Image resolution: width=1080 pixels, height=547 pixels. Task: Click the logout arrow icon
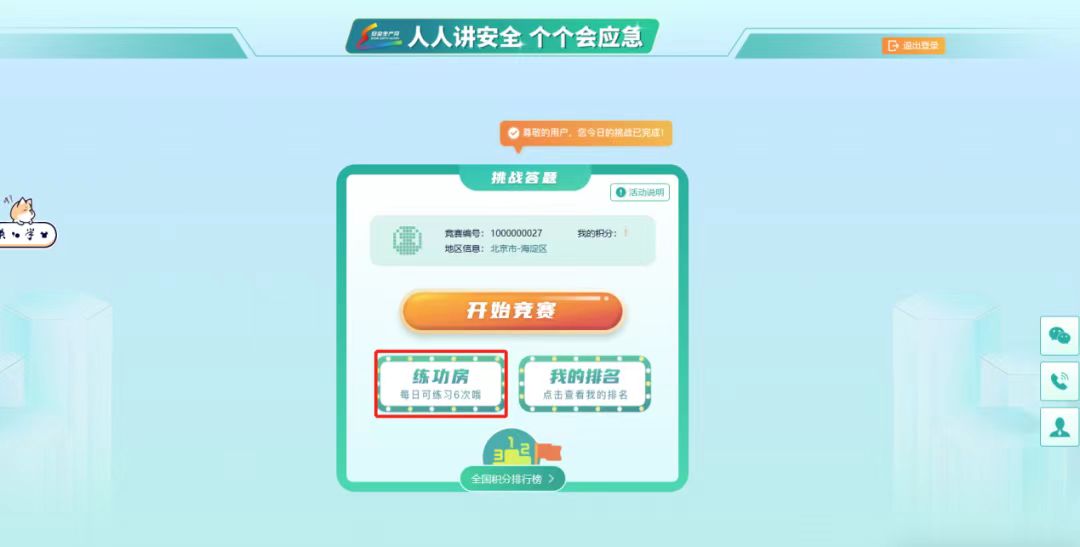point(893,45)
